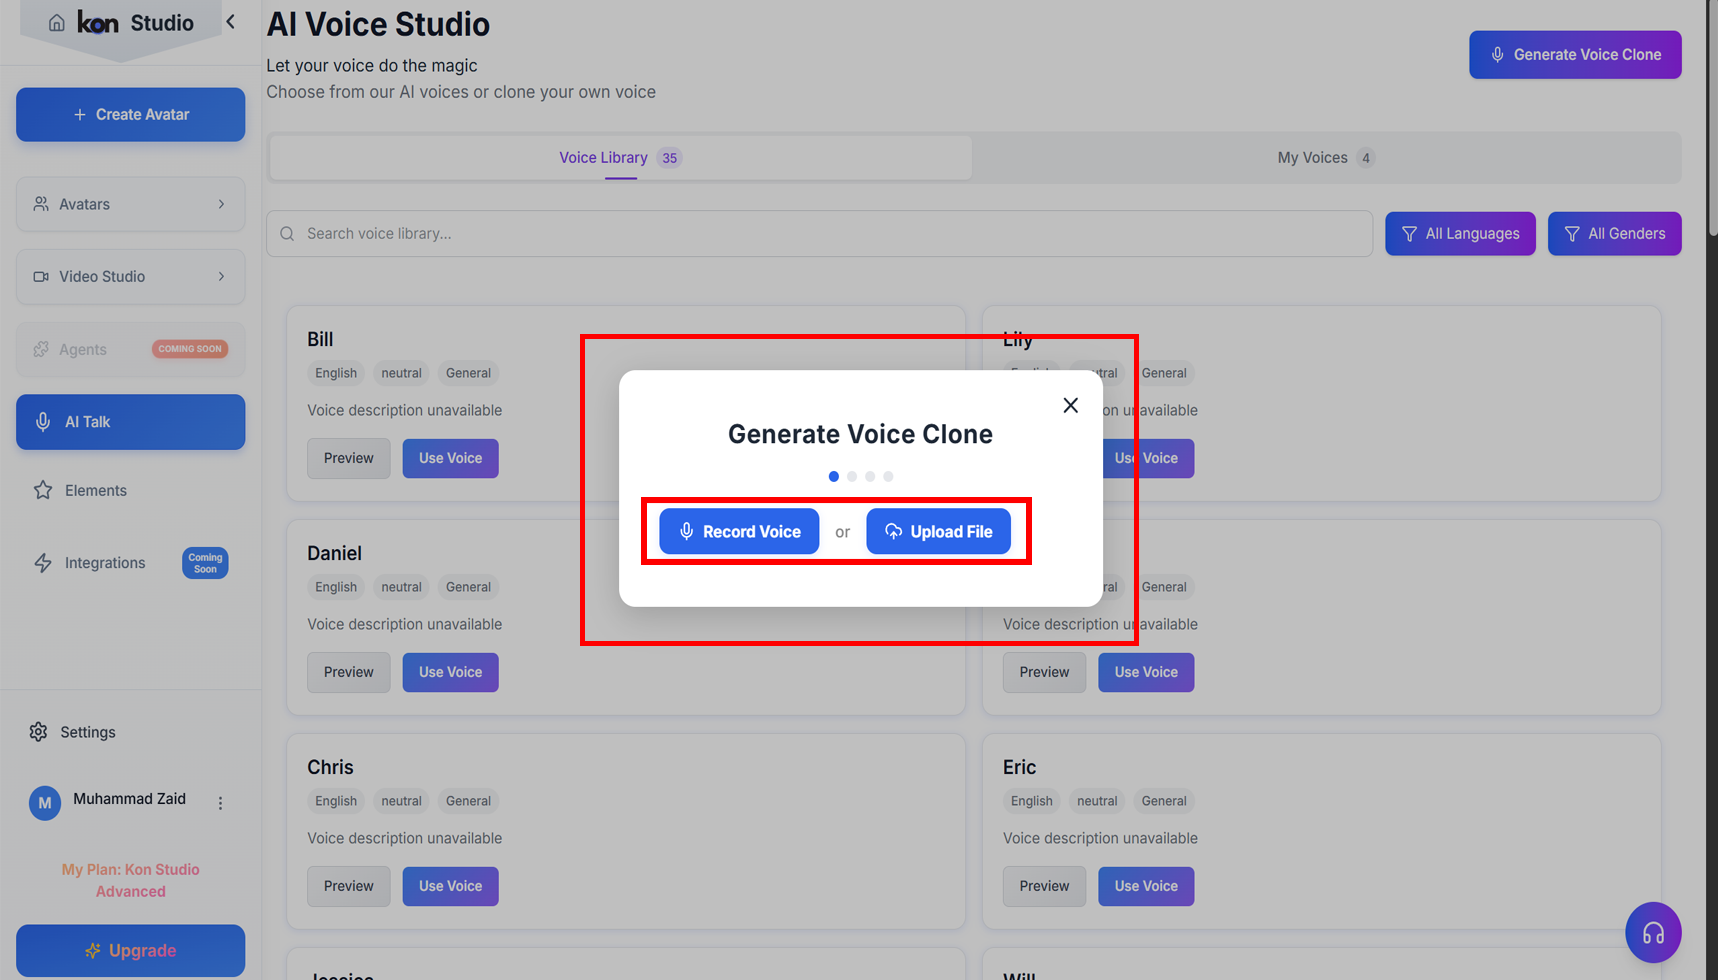Select the Voice Library tab
The height and width of the screenshot is (980, 1718).
pos(620,158)
